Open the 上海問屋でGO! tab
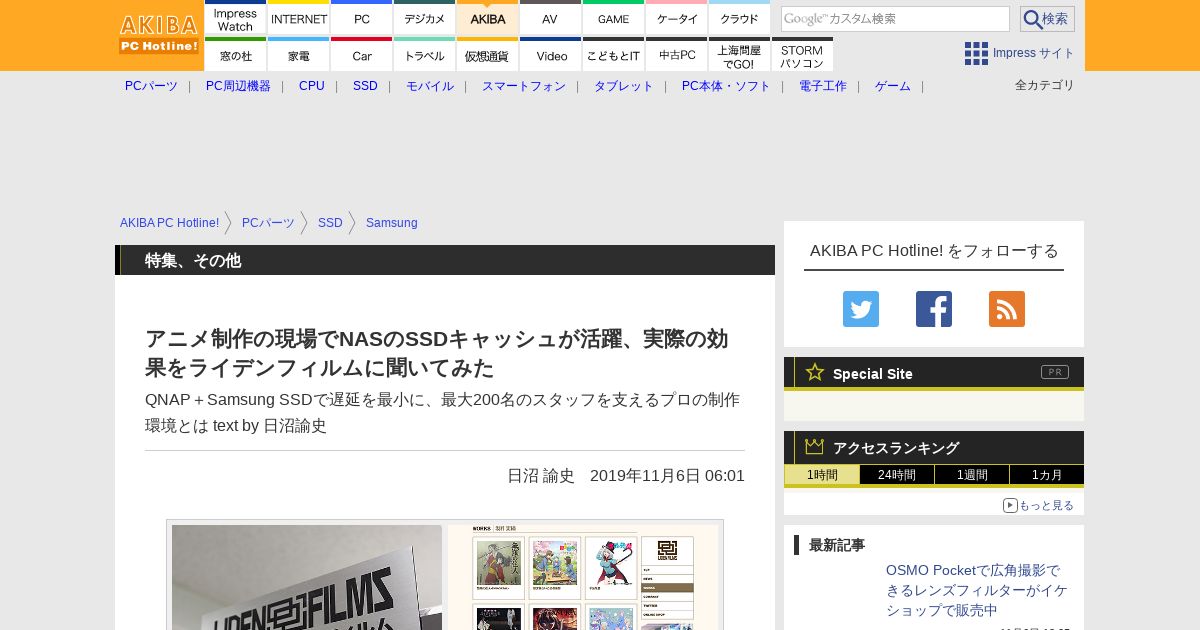This screenshot has width=1200, height=630. [x=739, y=55]
